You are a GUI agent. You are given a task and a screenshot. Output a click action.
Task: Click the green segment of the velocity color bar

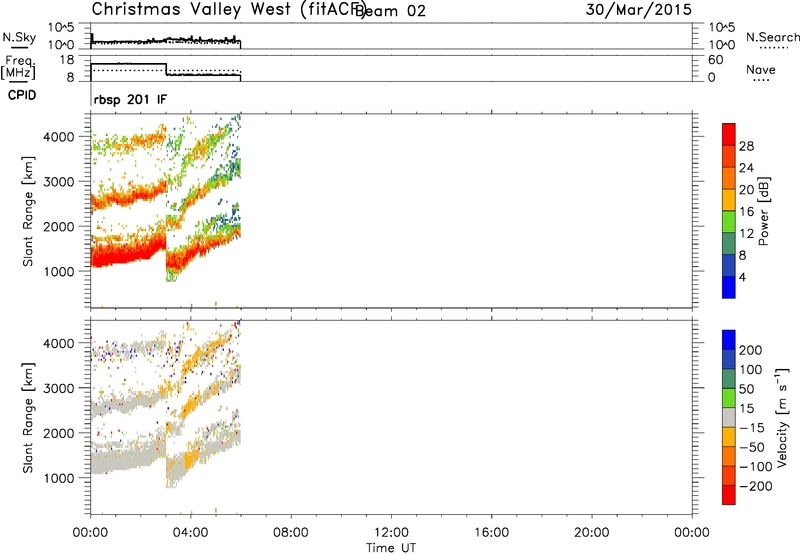(729, 398)
